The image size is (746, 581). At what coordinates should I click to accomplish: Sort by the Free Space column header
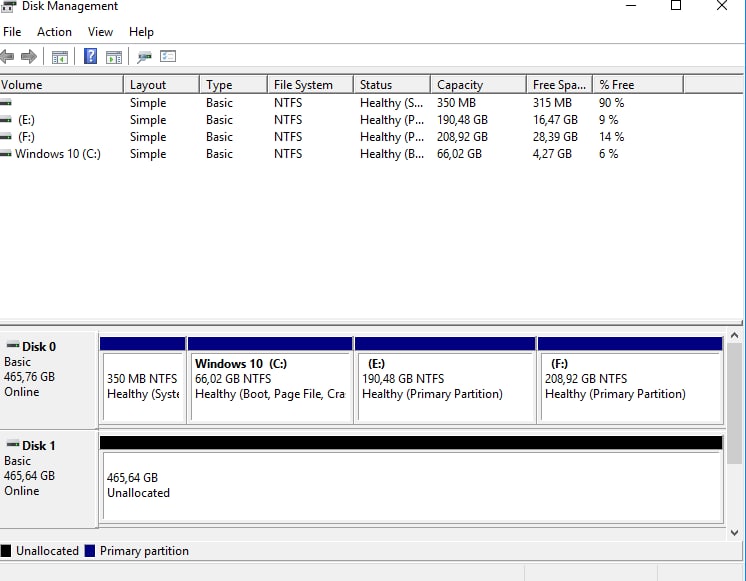tap(560, 85)
